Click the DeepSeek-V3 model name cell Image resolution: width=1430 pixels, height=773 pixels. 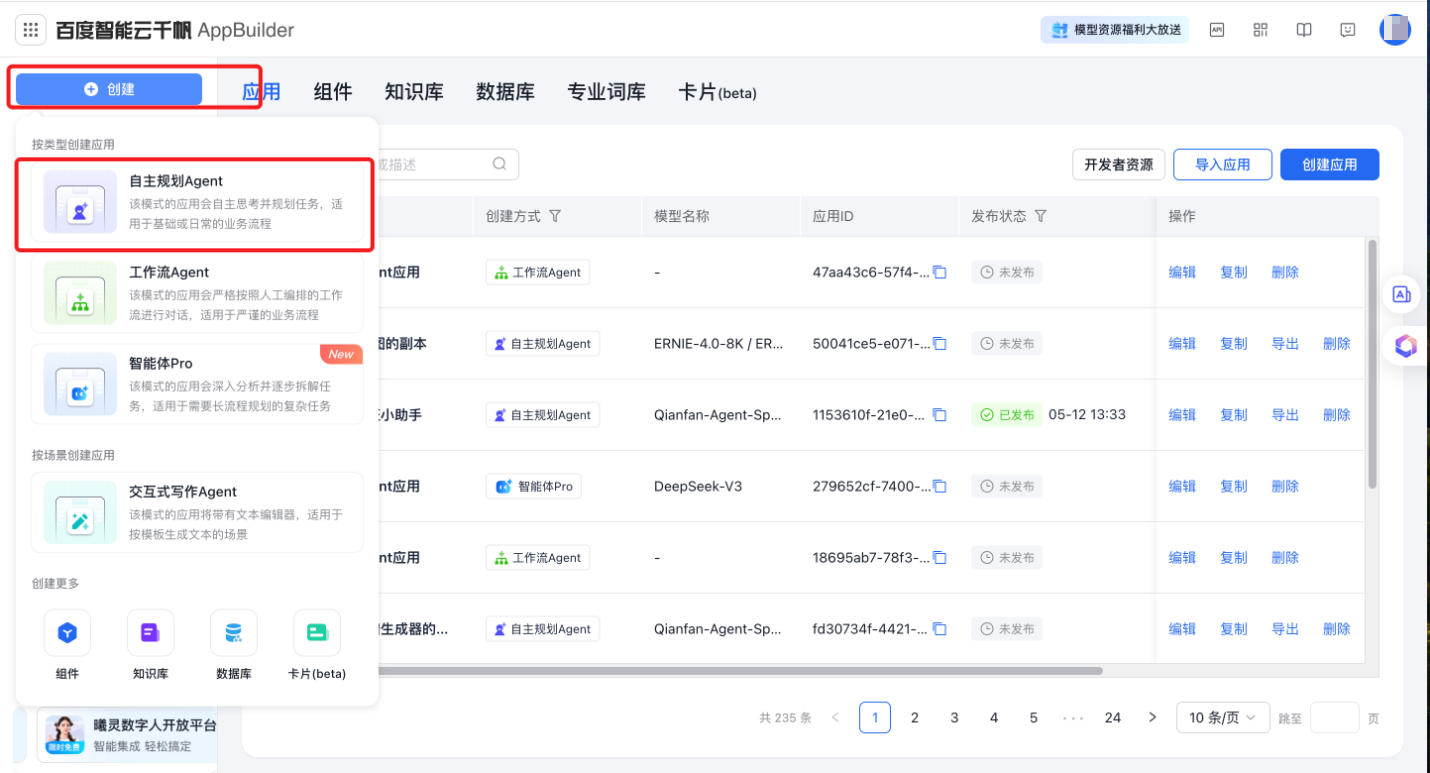coord(698,486)
